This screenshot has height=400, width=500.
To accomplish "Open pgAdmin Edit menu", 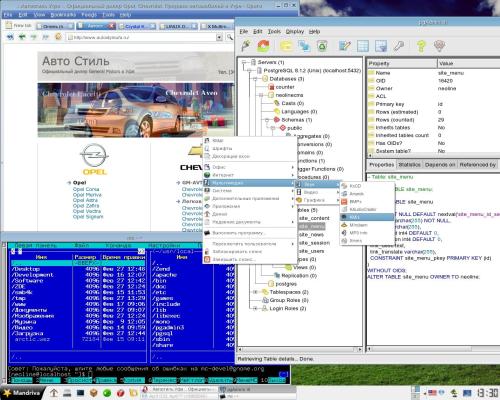I will point(258,31).
